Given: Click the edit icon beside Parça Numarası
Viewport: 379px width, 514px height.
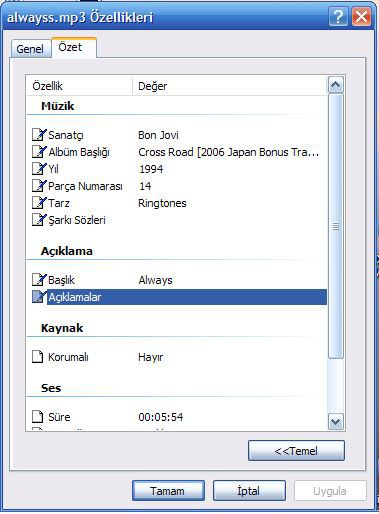Looking at the screenshot, I should click(x=39, y=186).
